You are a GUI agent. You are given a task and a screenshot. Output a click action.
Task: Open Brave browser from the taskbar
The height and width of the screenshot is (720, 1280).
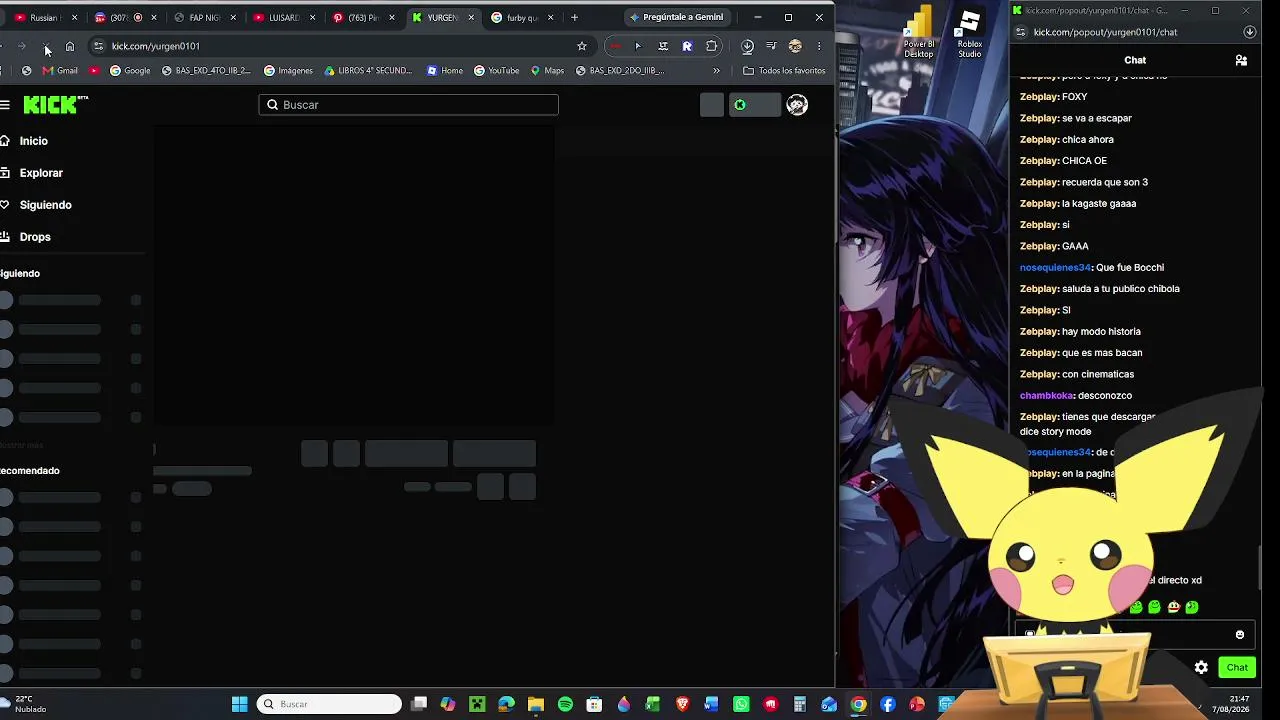pos(683,704)
